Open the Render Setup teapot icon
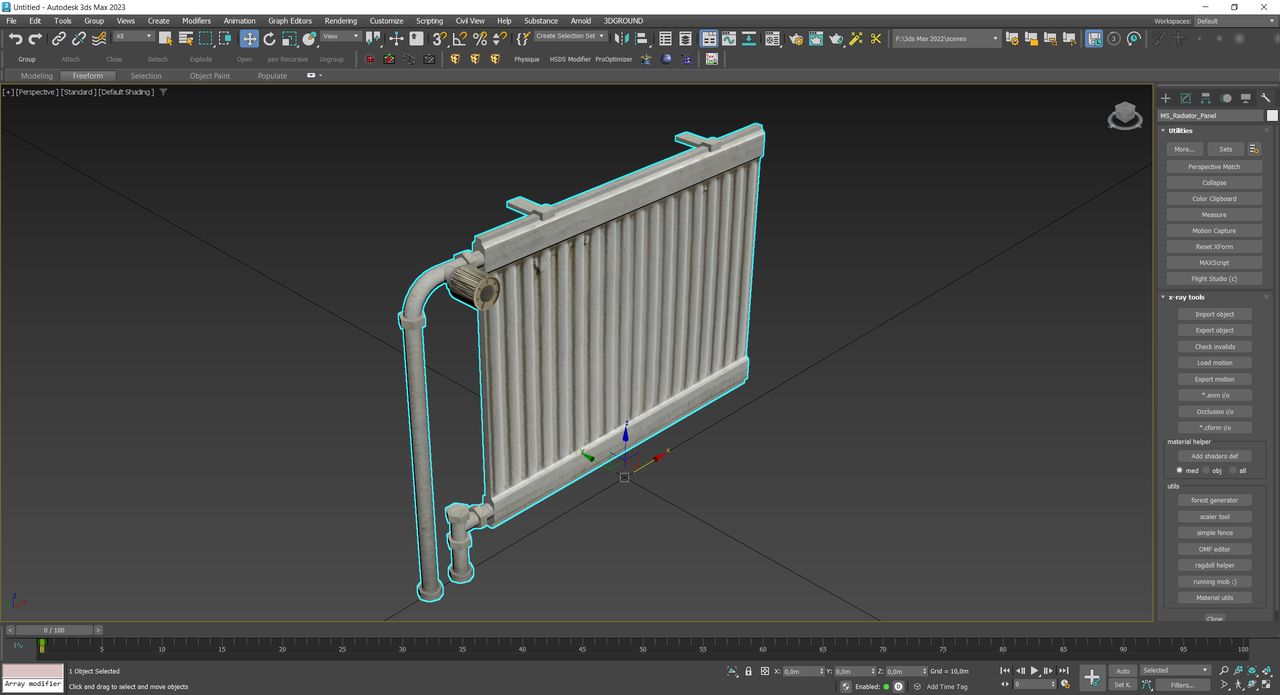 coord(795,38)
